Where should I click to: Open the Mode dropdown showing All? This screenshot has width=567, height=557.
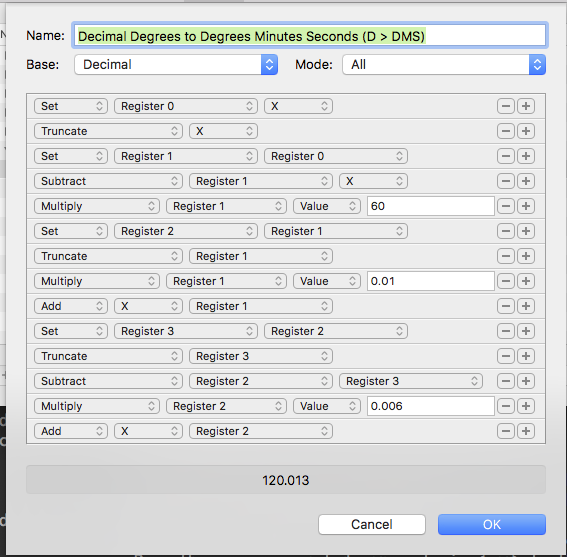click(x=444, y=65)
